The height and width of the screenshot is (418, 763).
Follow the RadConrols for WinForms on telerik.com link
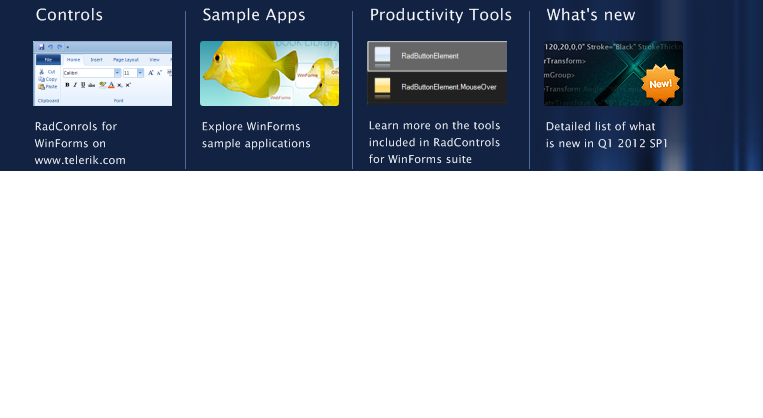tap(80, 143)
